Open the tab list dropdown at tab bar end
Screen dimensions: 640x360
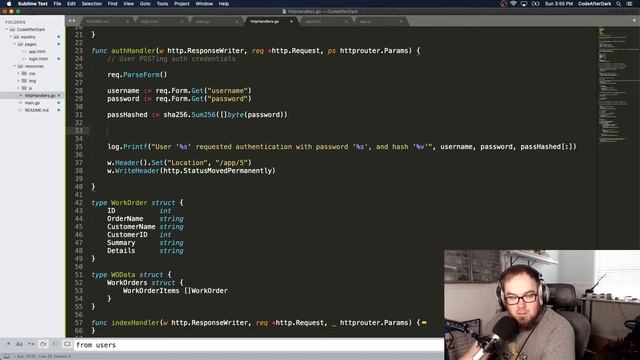tap(634, 20)
